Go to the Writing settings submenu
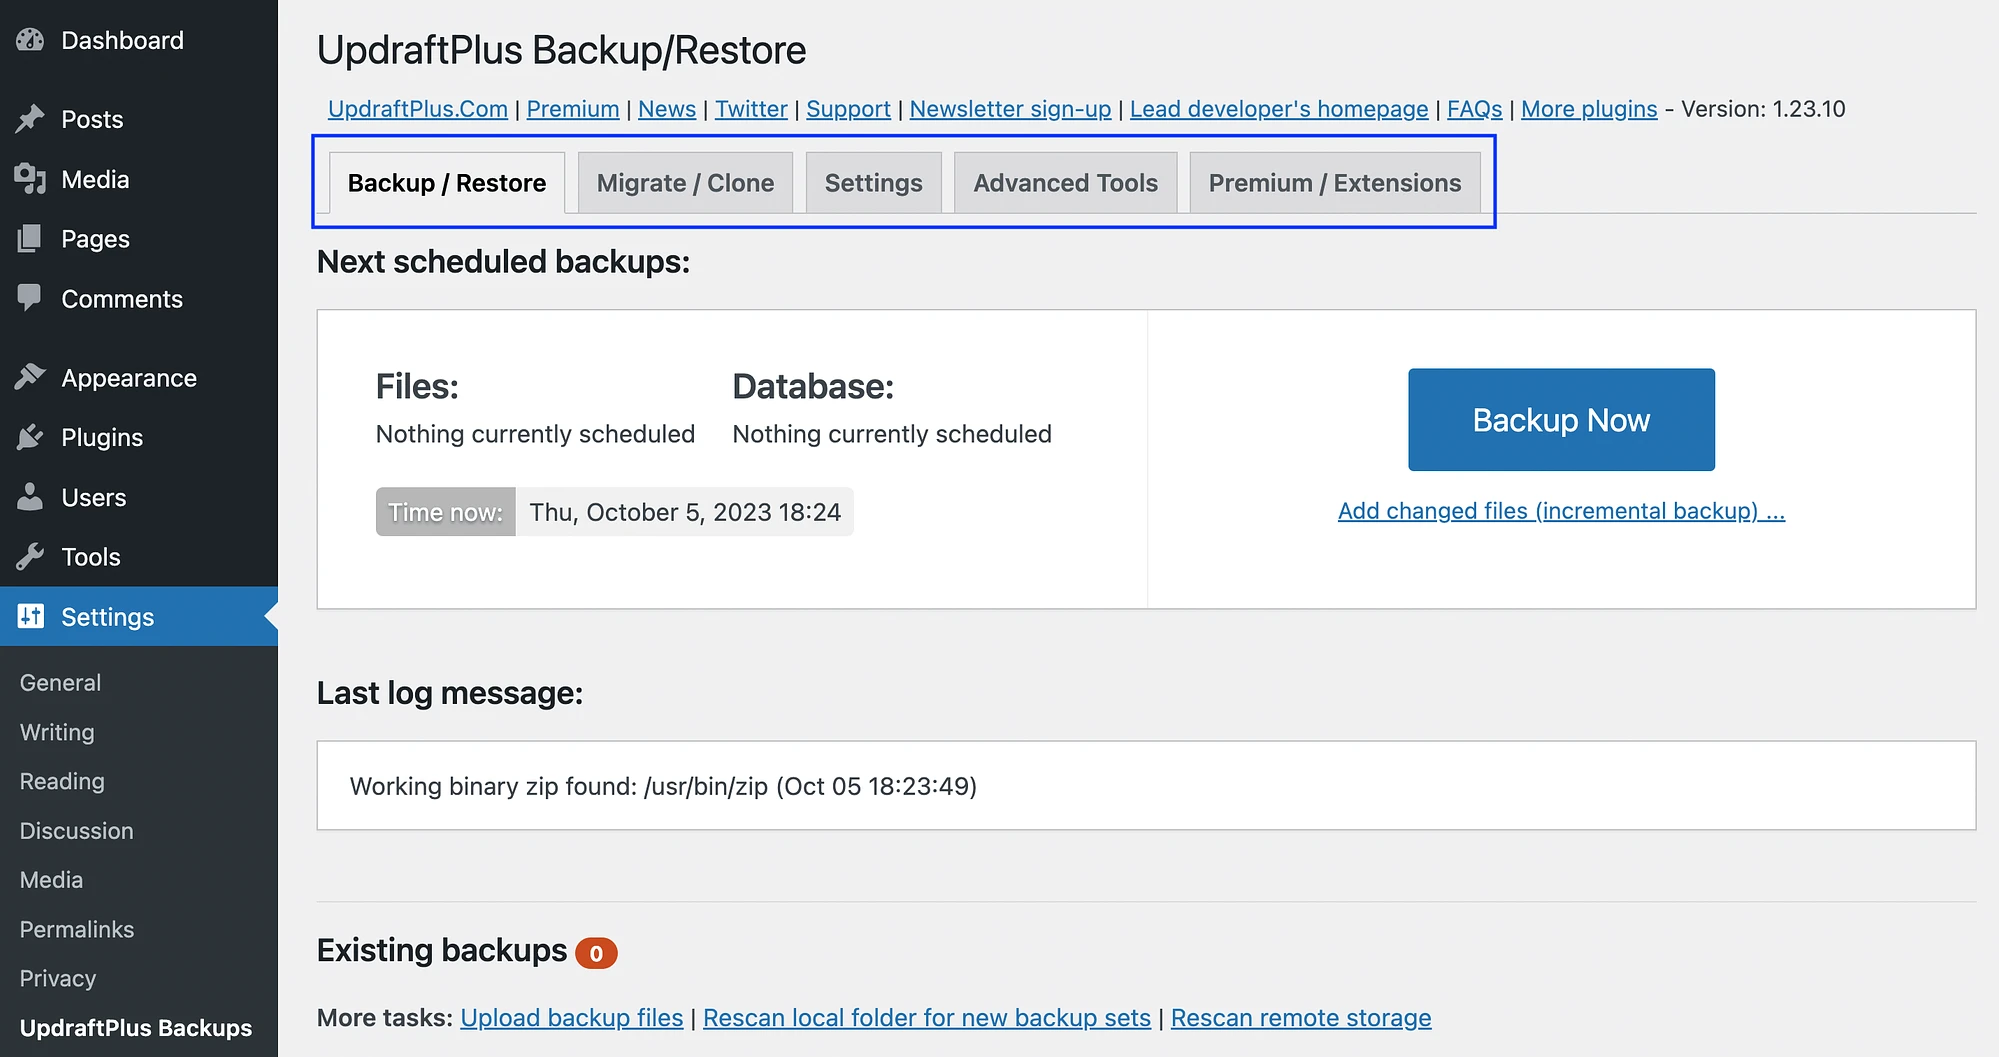Screen dimensions: 1999x1057 click(x=57, y=732)
